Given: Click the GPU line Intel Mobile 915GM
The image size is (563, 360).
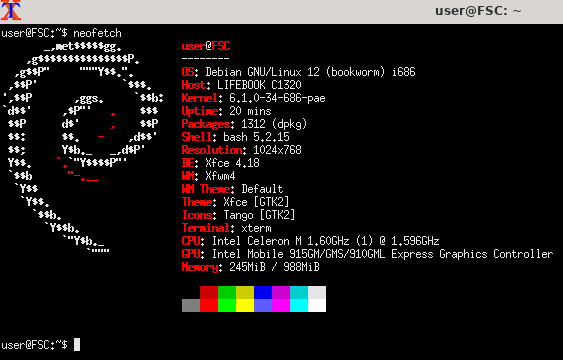Looking at the screenshot, I should point(367,254).
